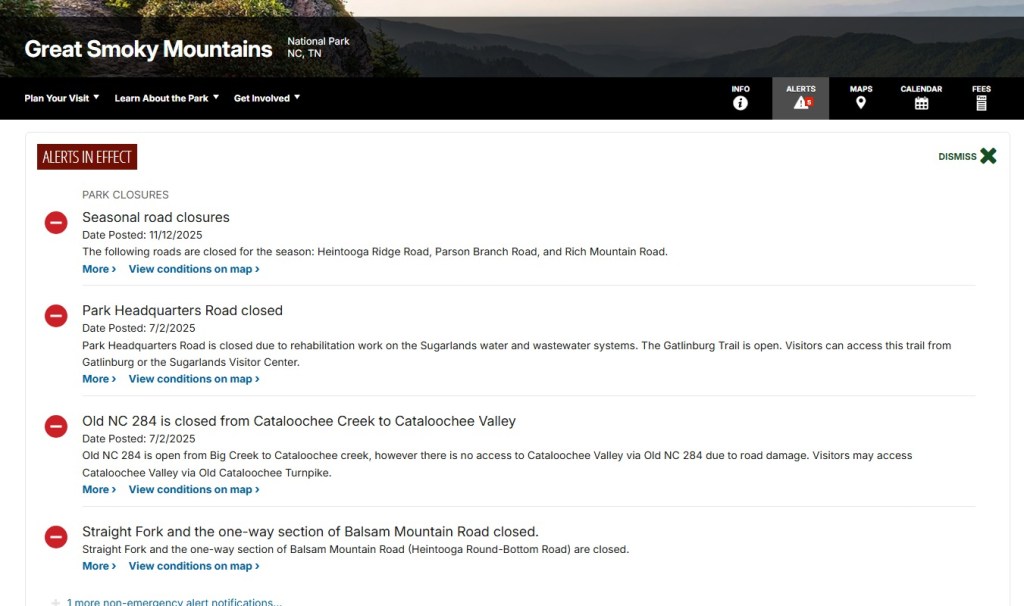Viewport: 1024px width, 606px height.
Task: View conditions on map for Straight Fork closure
Action: tap(194, 566)
